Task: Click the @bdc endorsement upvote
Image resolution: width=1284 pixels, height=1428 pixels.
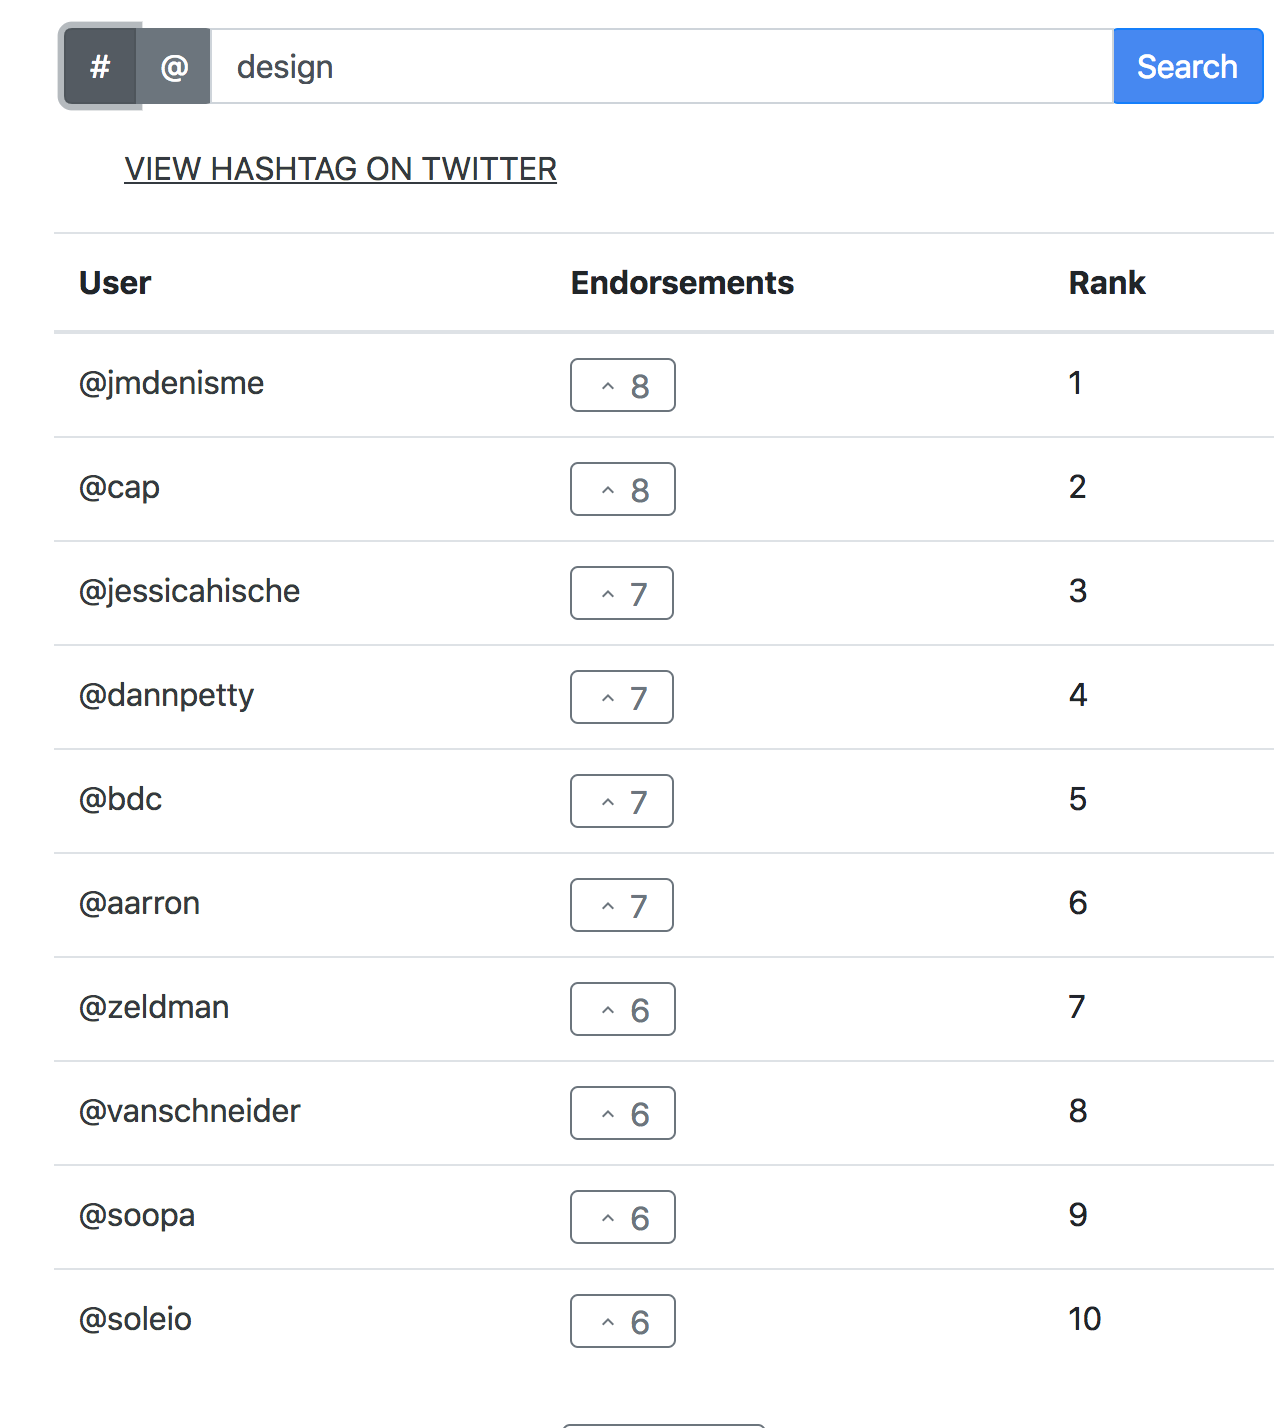Action: 621,801
